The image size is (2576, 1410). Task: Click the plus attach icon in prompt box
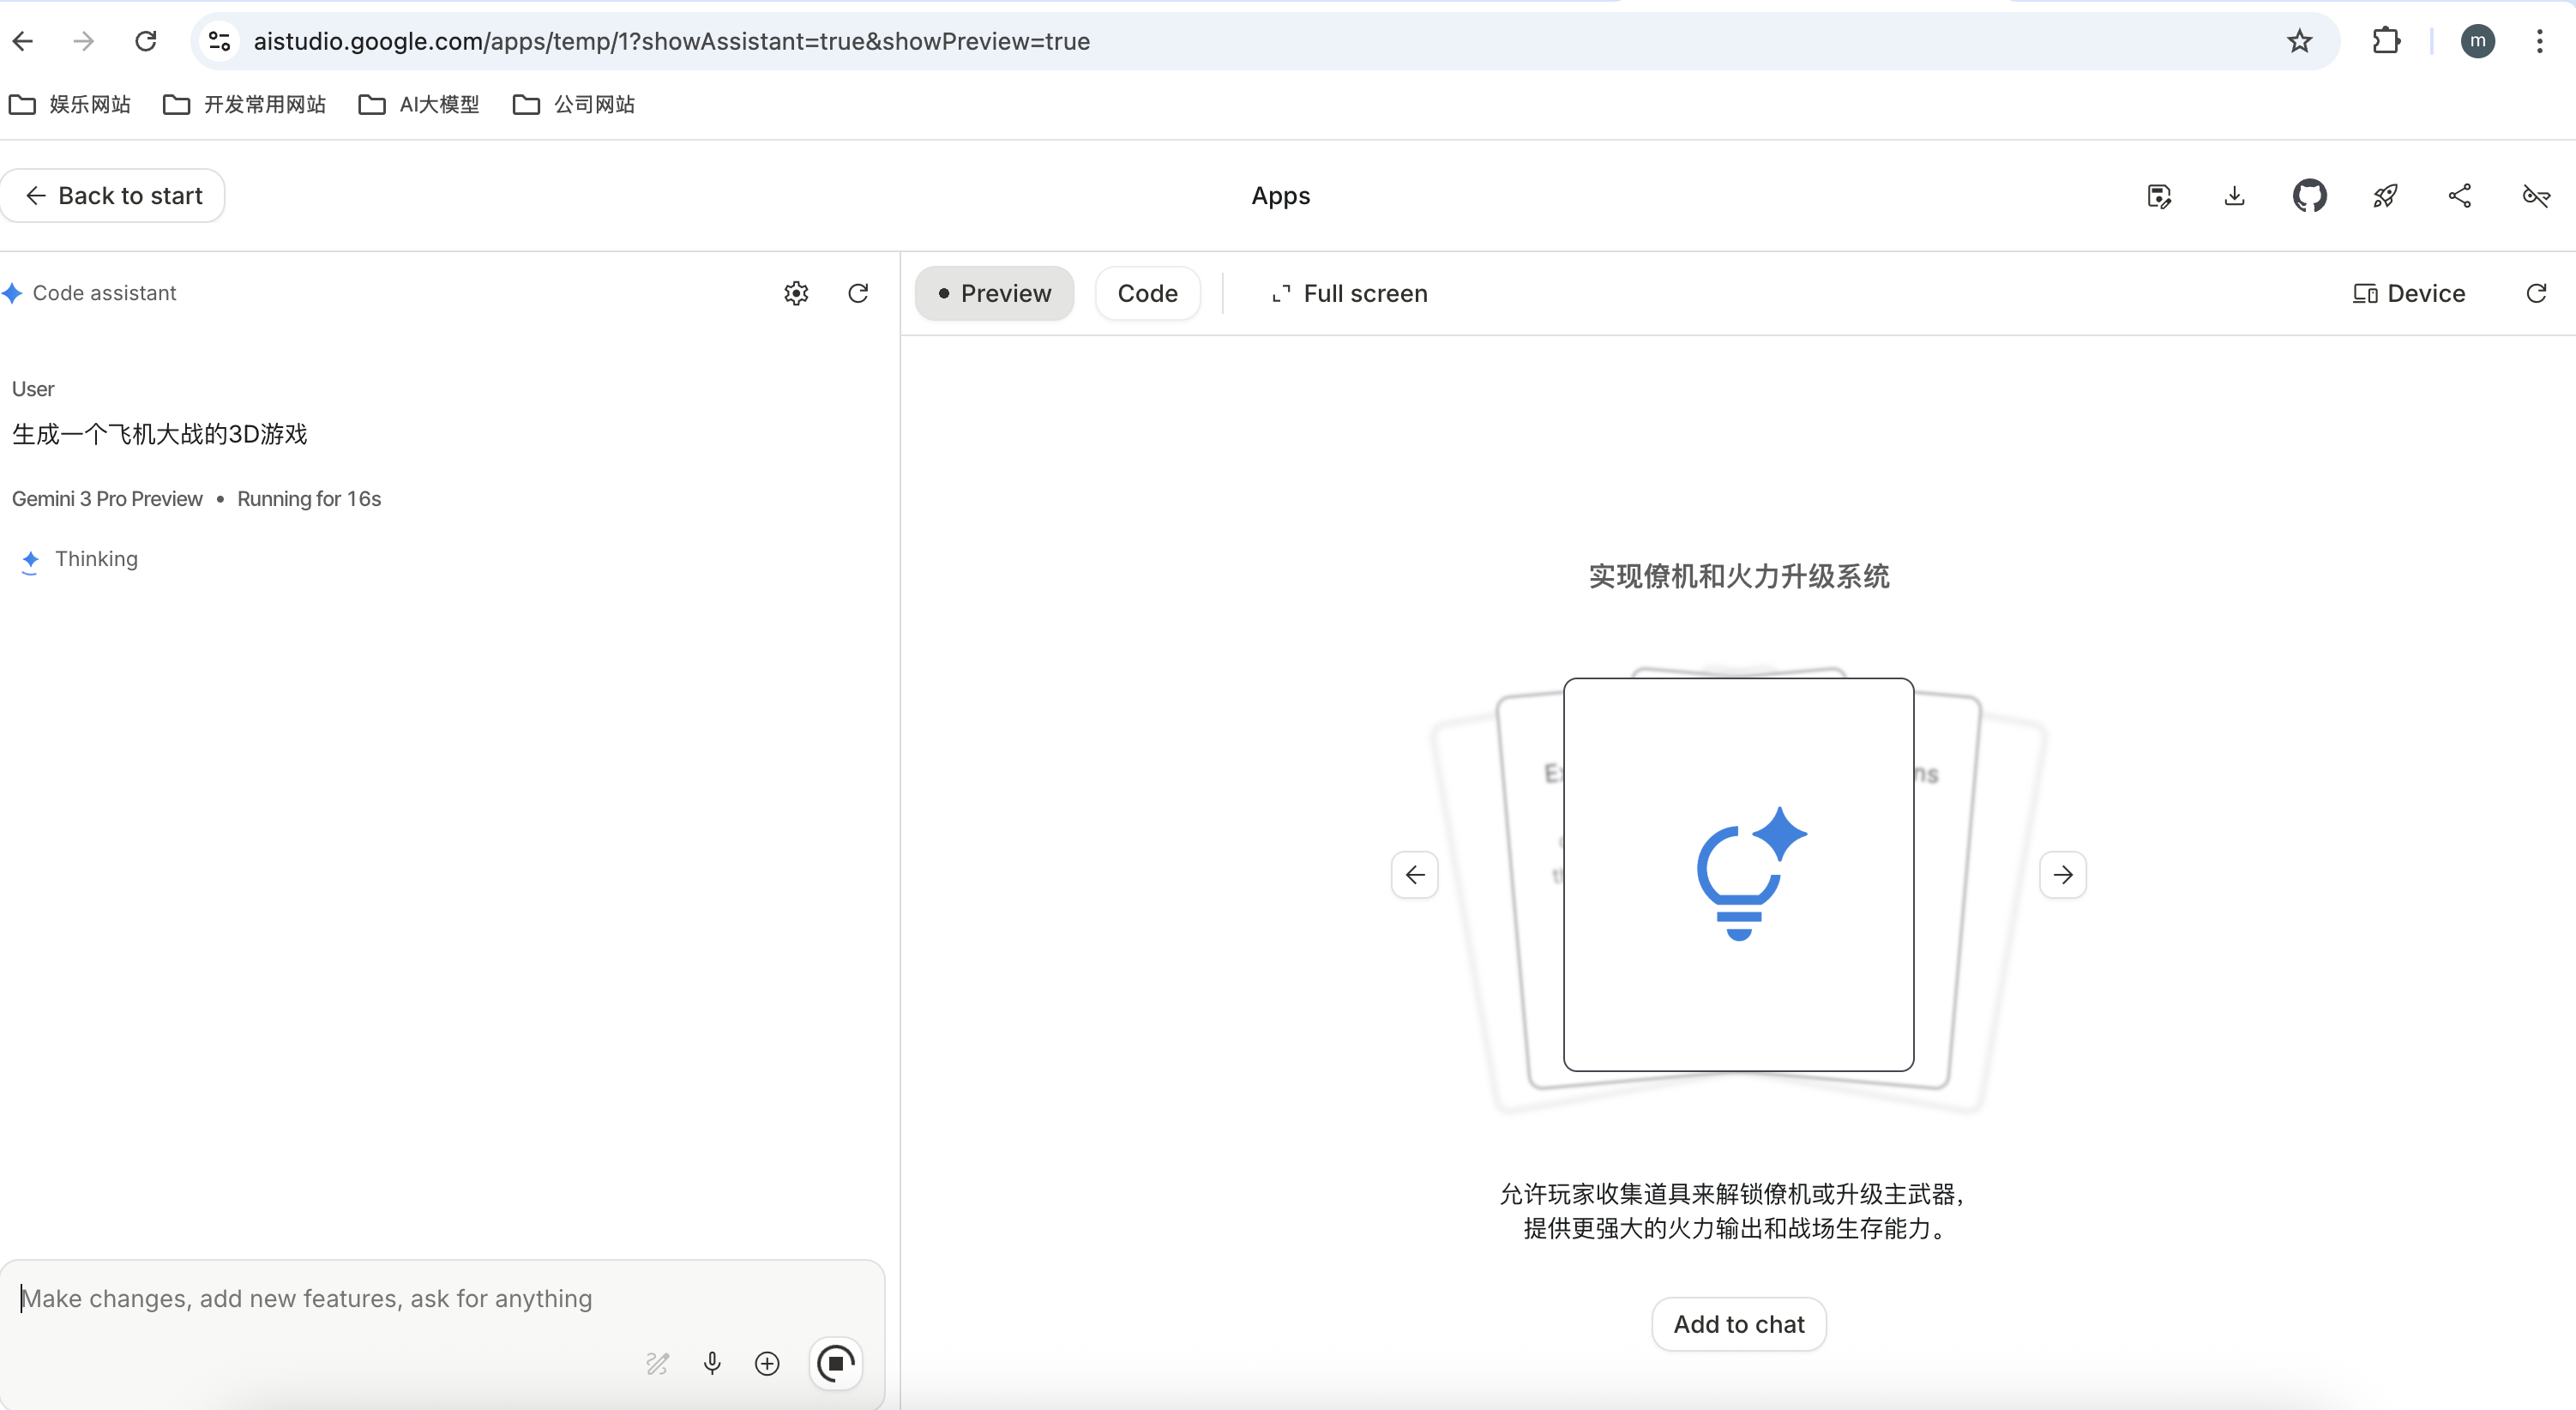[x=767, y=1363]
